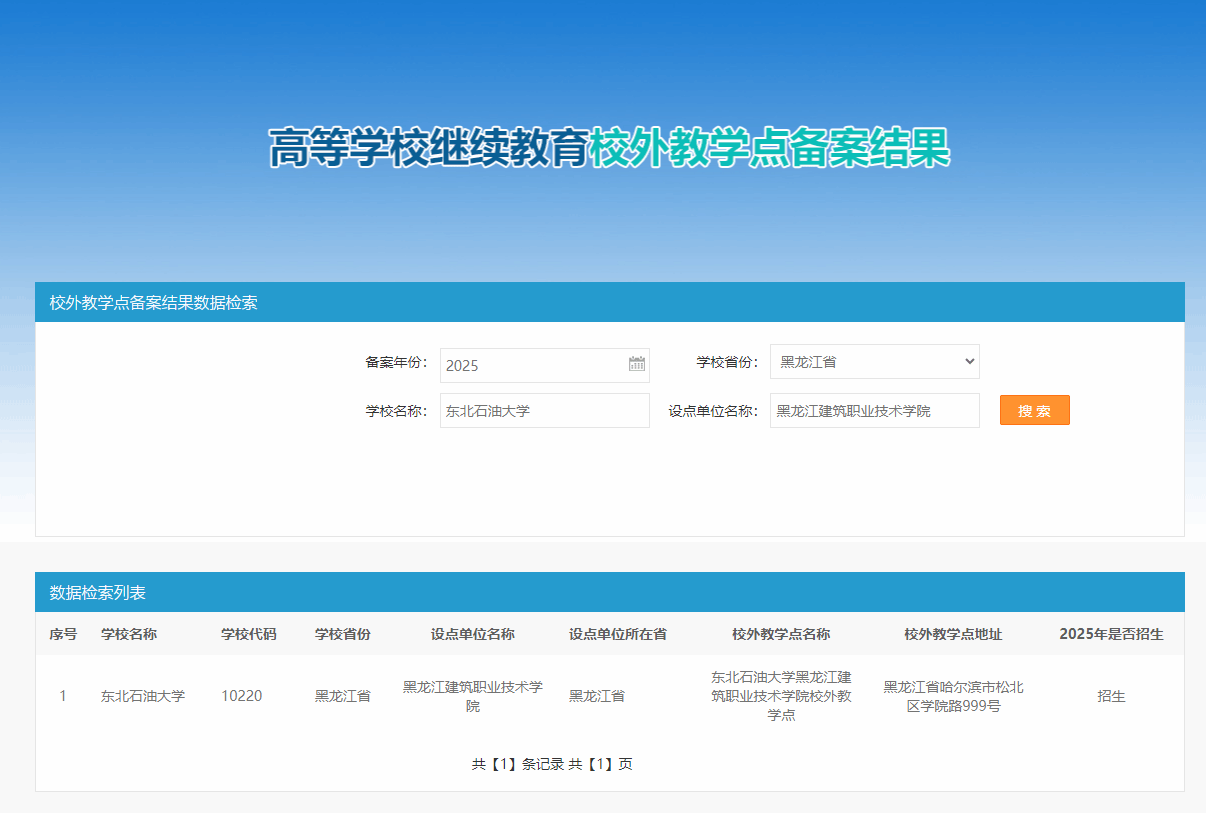The width and height of the screenshot is (1206, 813).
Task: Click the 备案年份 label
Action: [396, 362]
